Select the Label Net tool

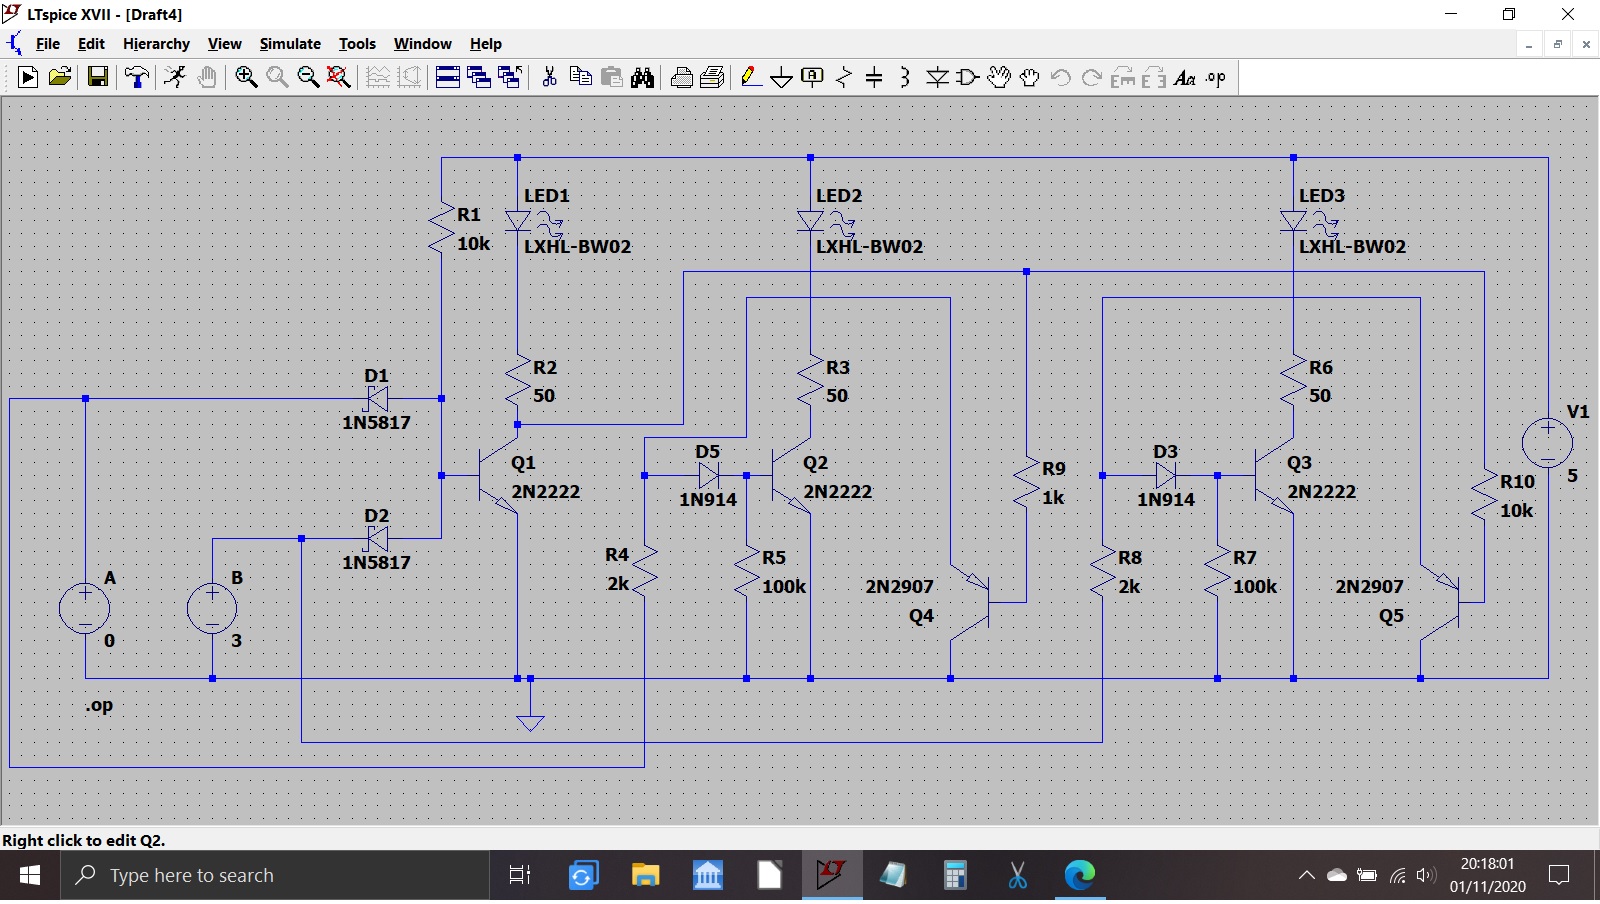click(813, 77)
